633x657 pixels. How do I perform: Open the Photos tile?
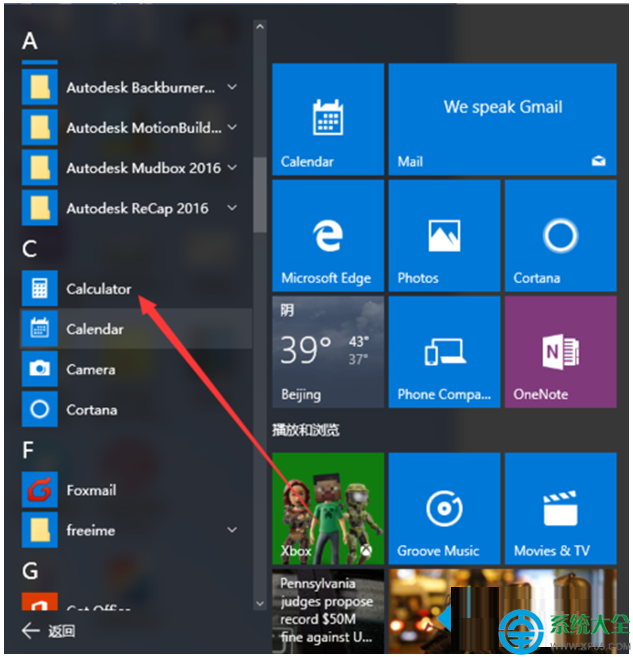[444, 236]
